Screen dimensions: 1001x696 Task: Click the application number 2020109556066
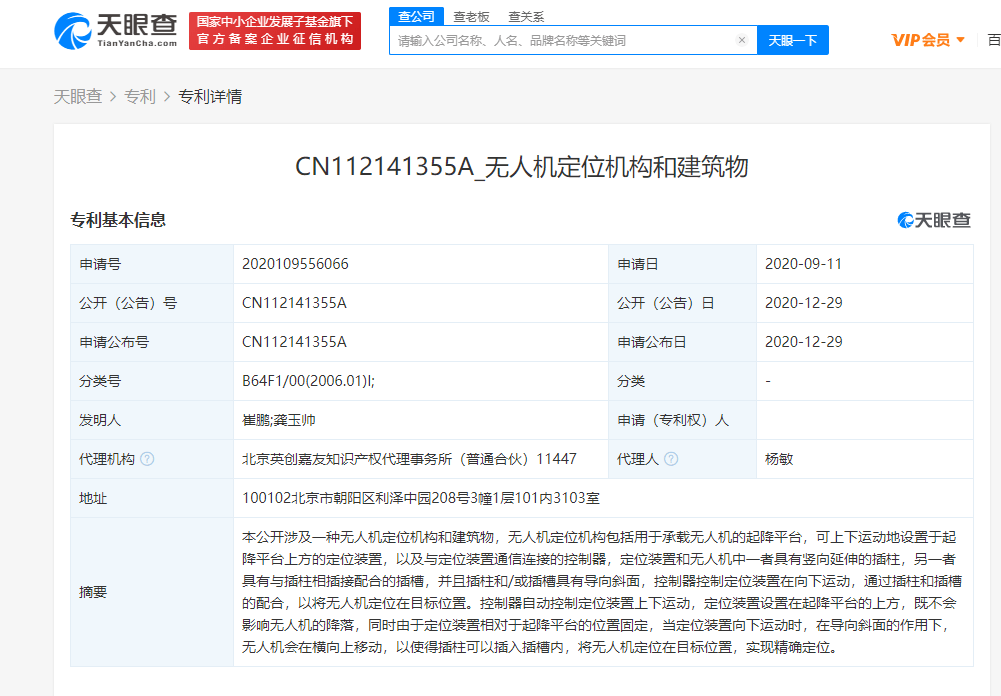click(x=295, y=264)
